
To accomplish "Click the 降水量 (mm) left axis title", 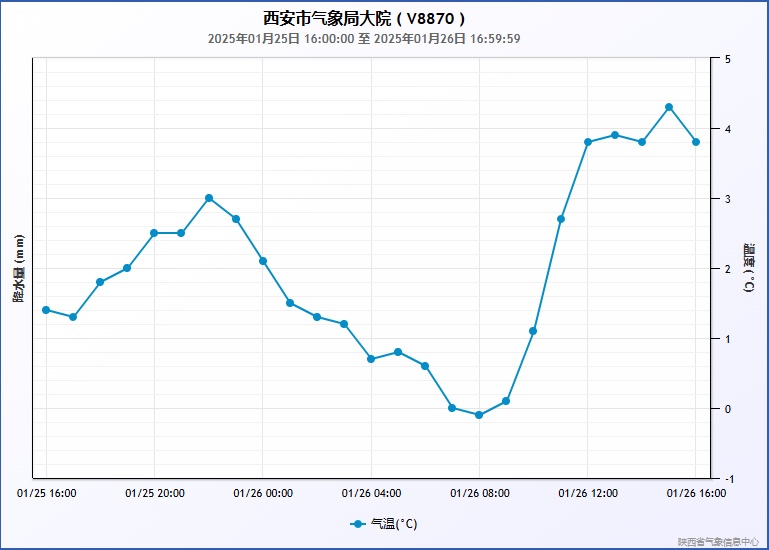I will pos(18,268).
